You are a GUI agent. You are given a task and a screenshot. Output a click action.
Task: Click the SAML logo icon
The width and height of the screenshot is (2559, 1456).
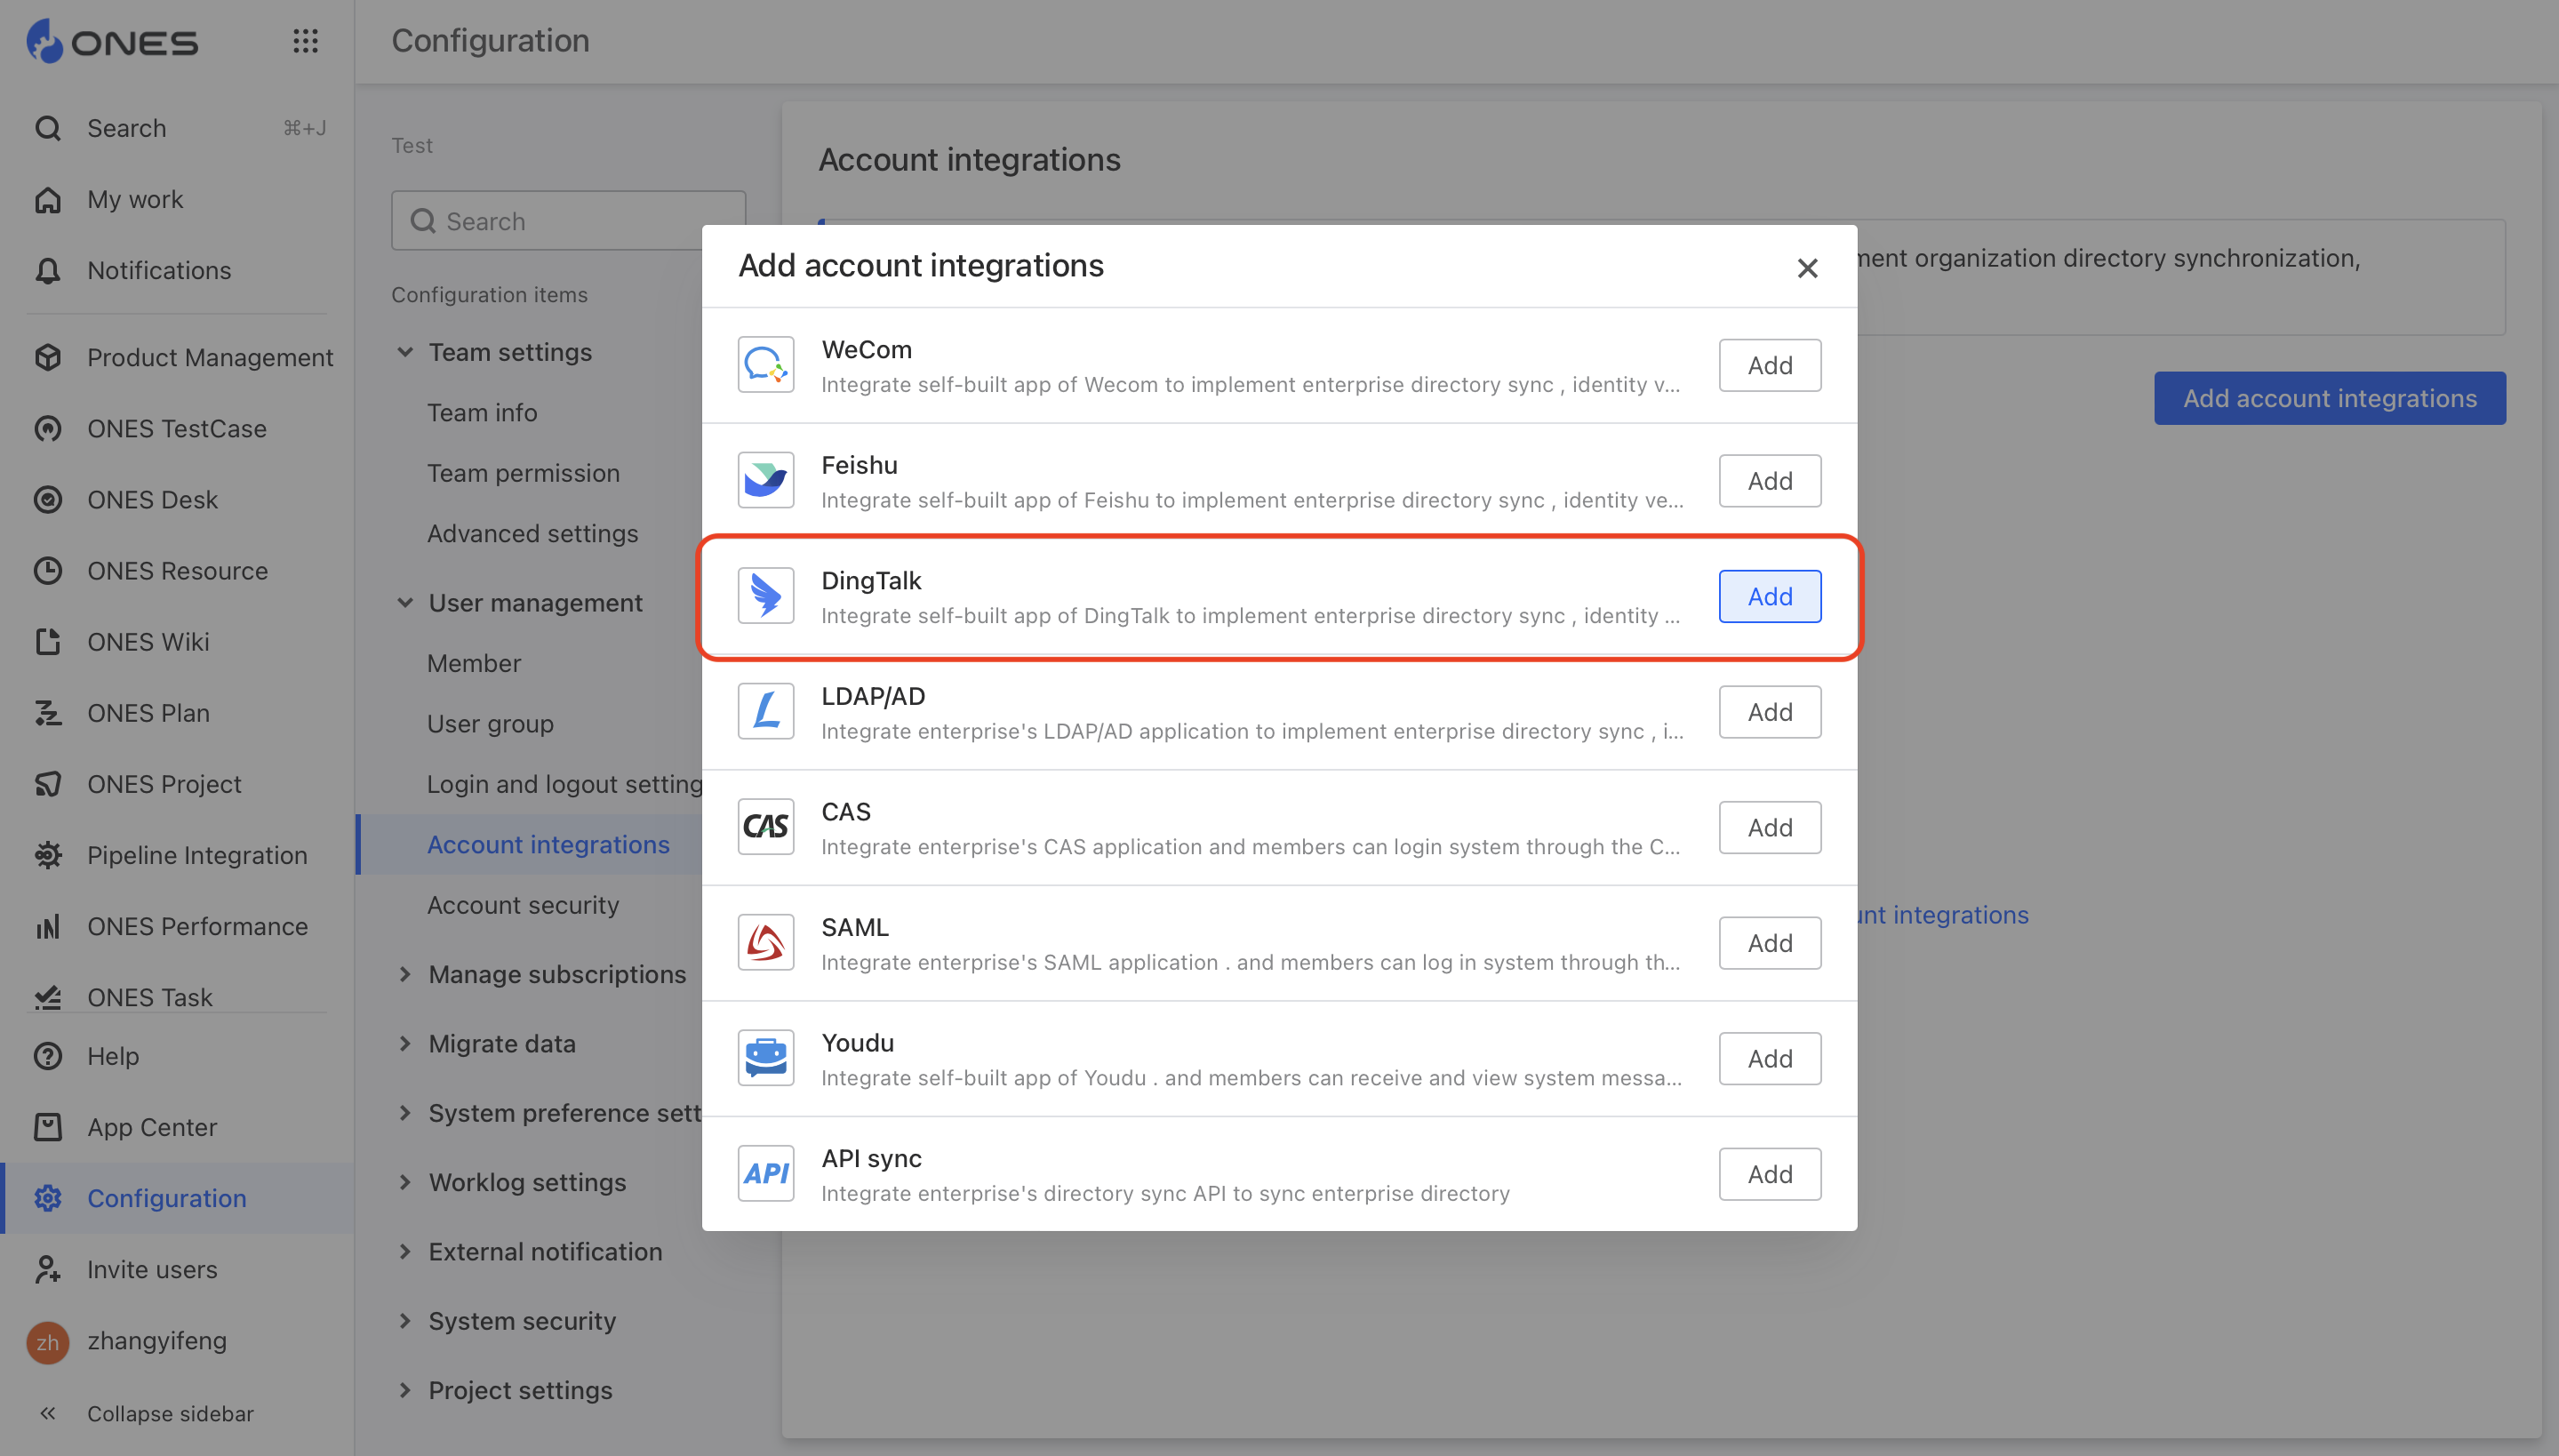pos(766,942)
